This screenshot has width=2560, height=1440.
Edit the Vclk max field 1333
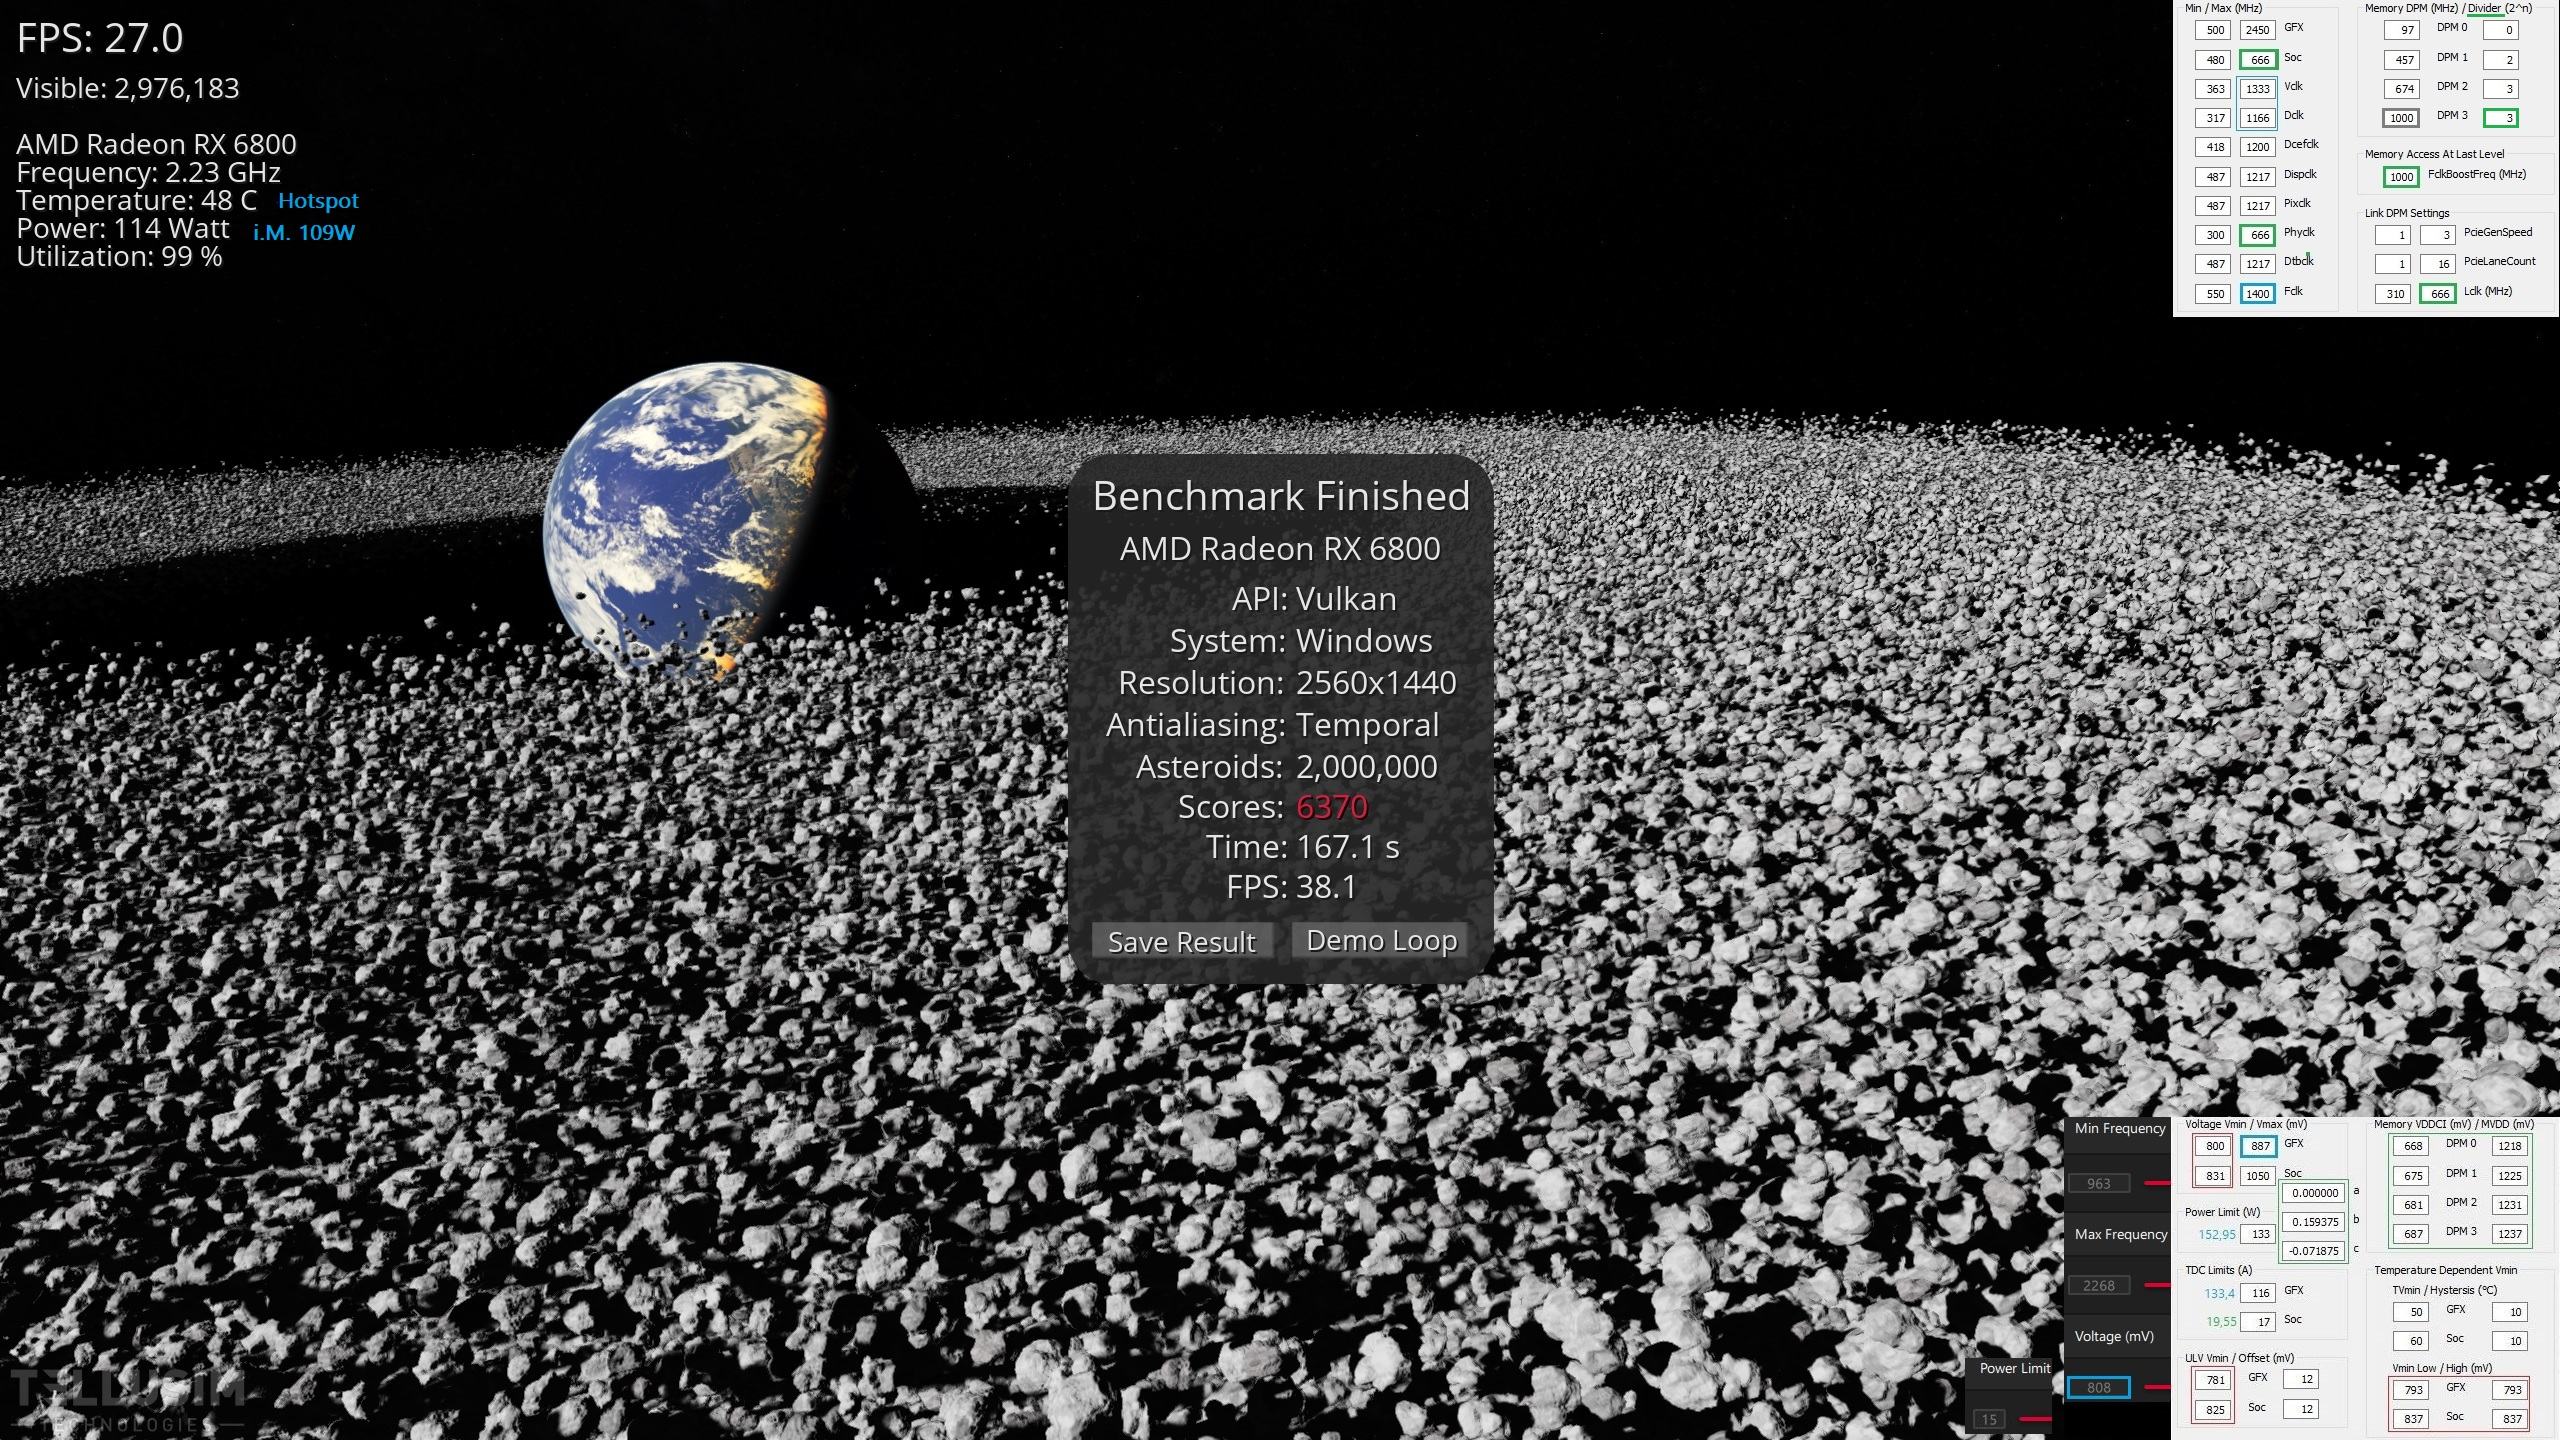tap(2258, 88)
